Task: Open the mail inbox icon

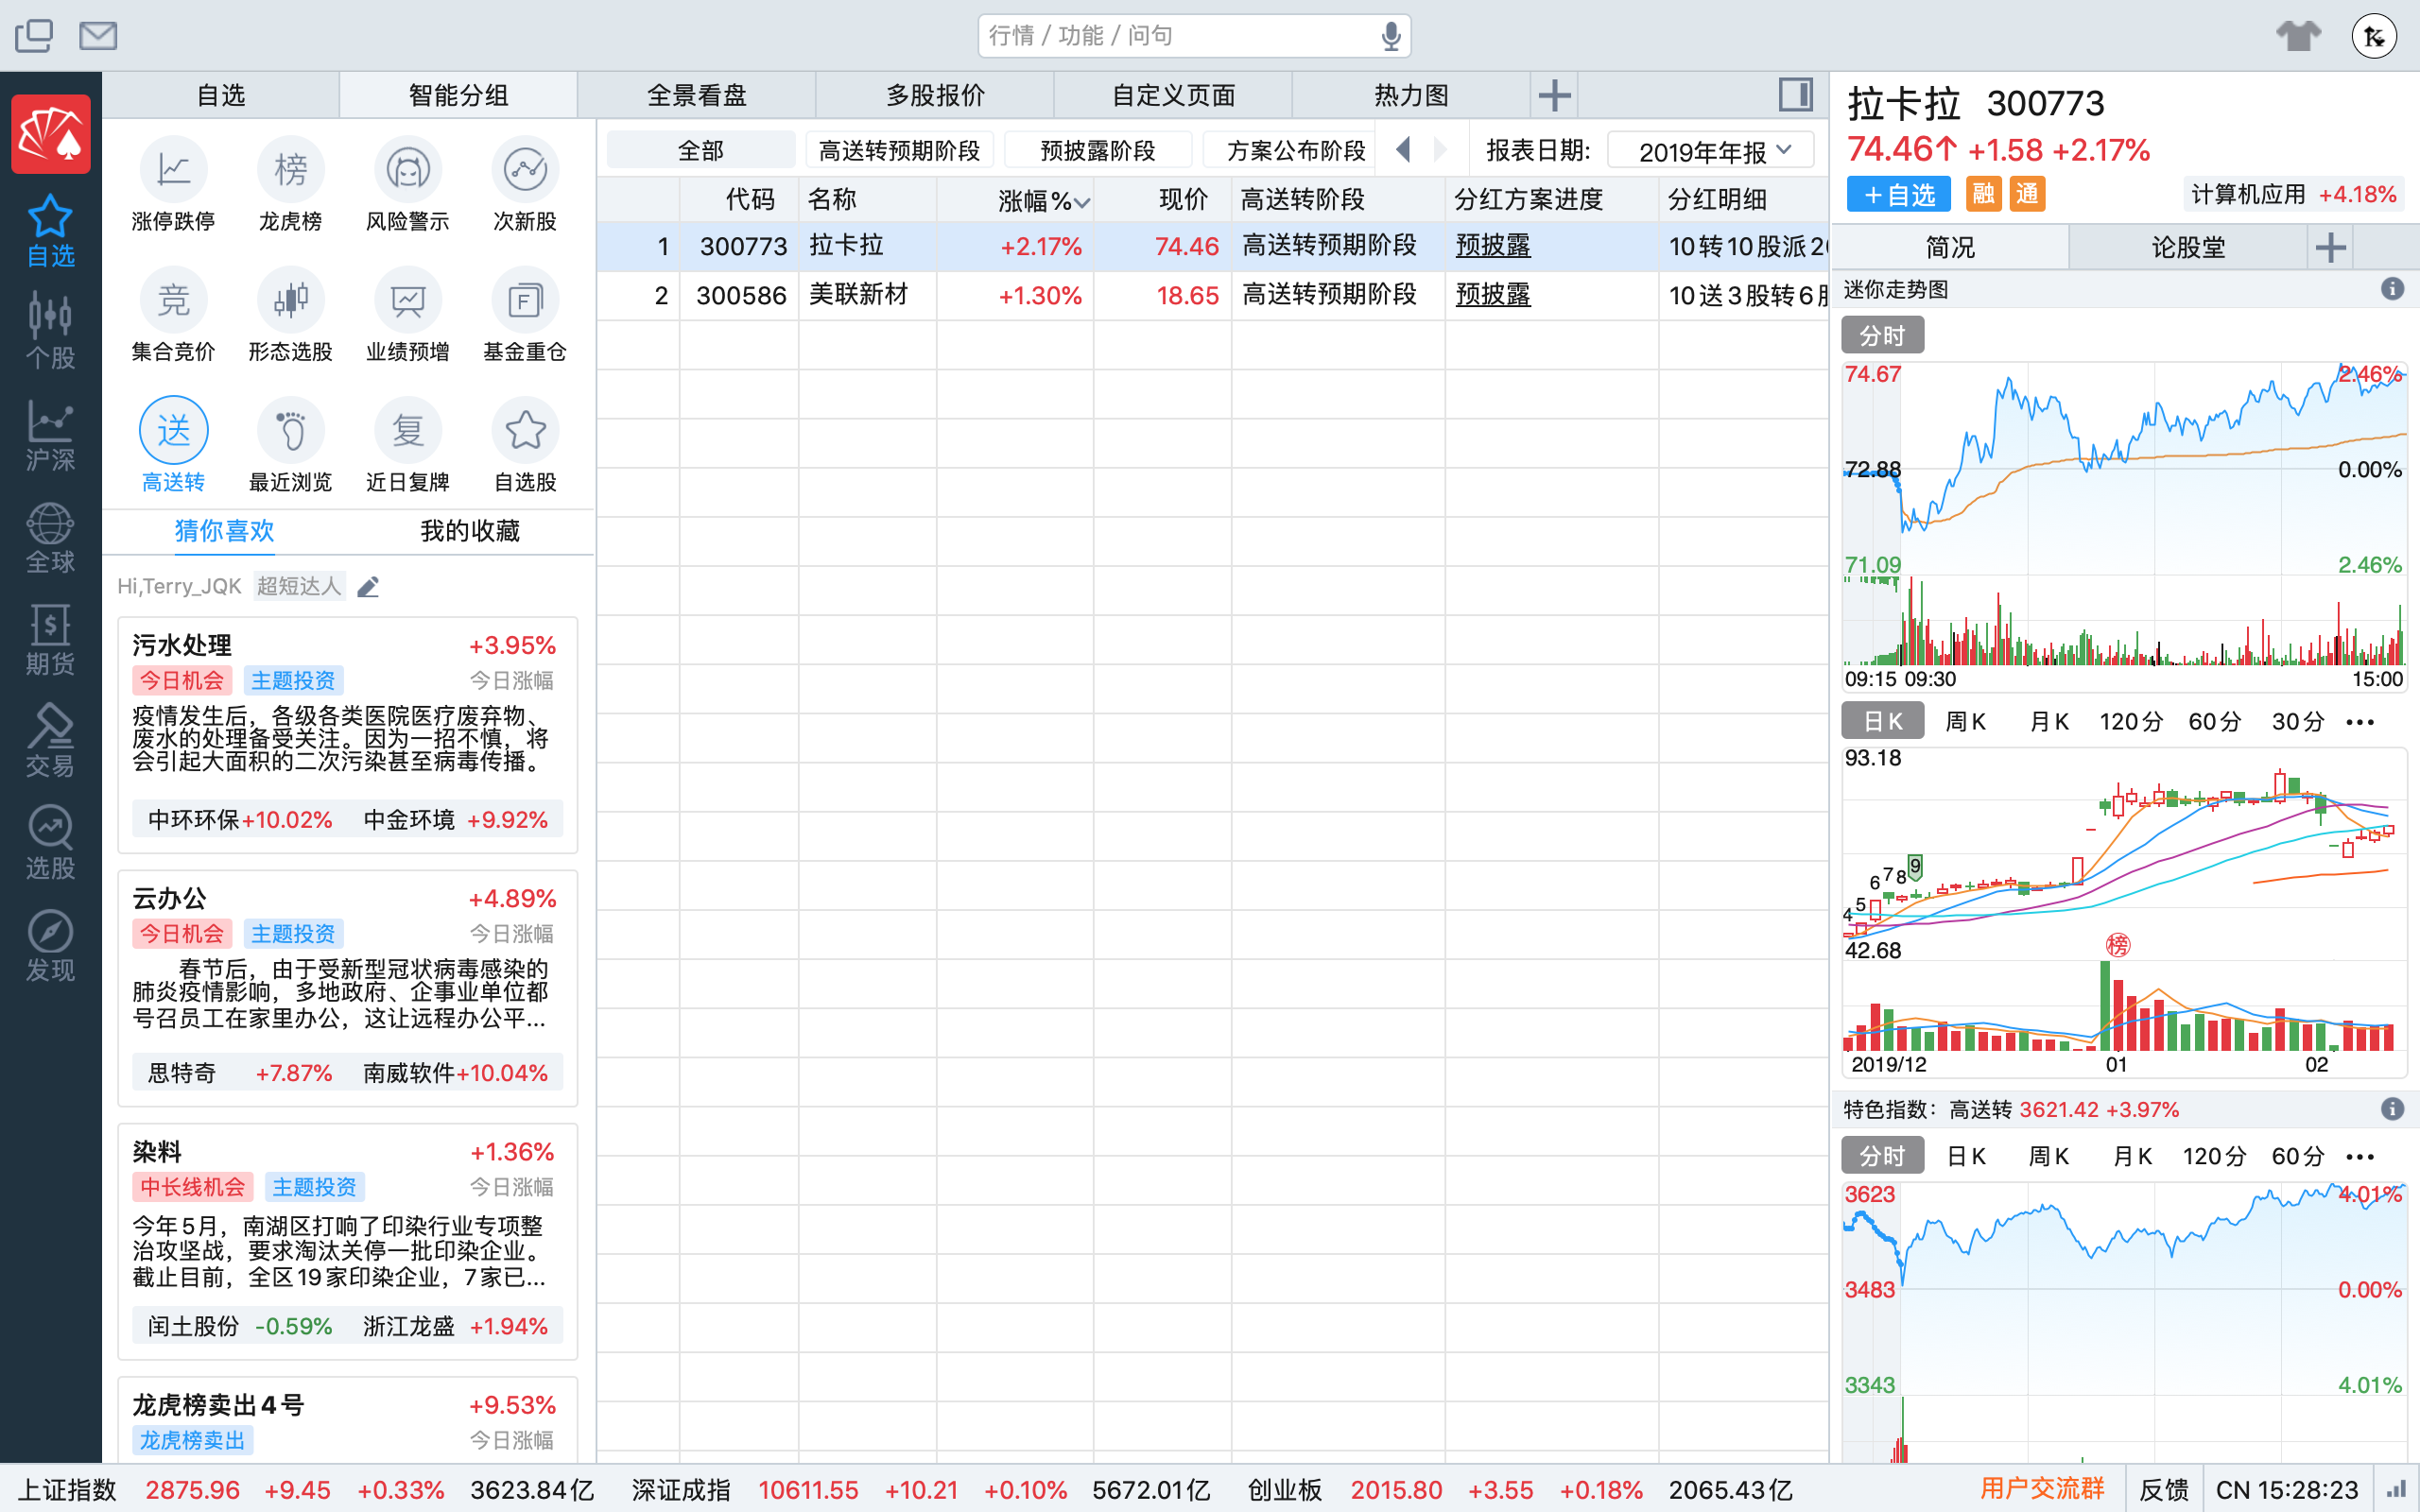Action: pos(98,36)
